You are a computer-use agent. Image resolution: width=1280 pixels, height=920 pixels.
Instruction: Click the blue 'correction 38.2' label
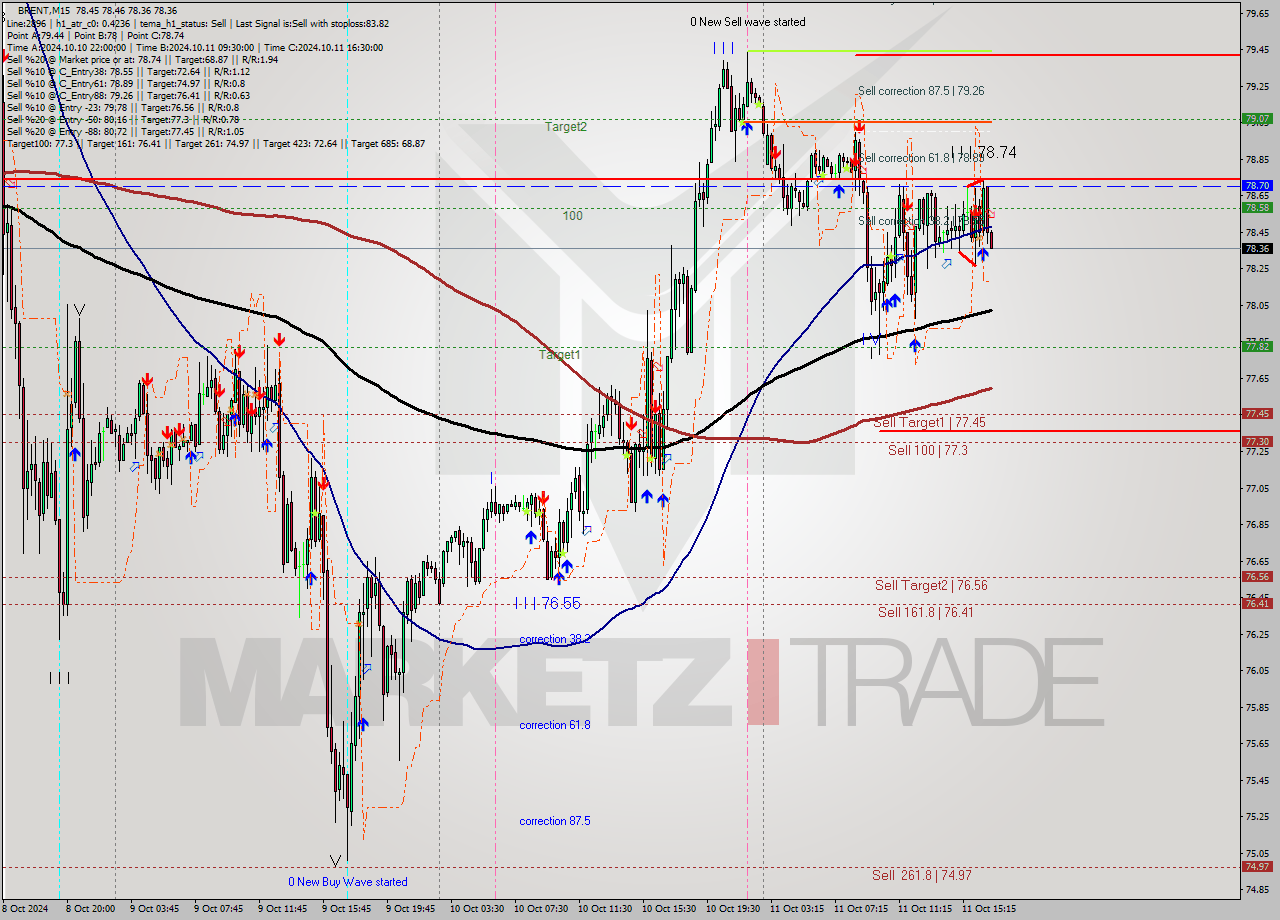[x=555, y=639]
